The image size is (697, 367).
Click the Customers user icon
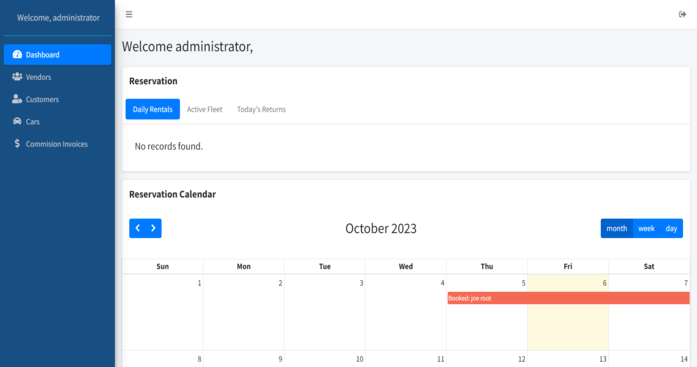17,99
